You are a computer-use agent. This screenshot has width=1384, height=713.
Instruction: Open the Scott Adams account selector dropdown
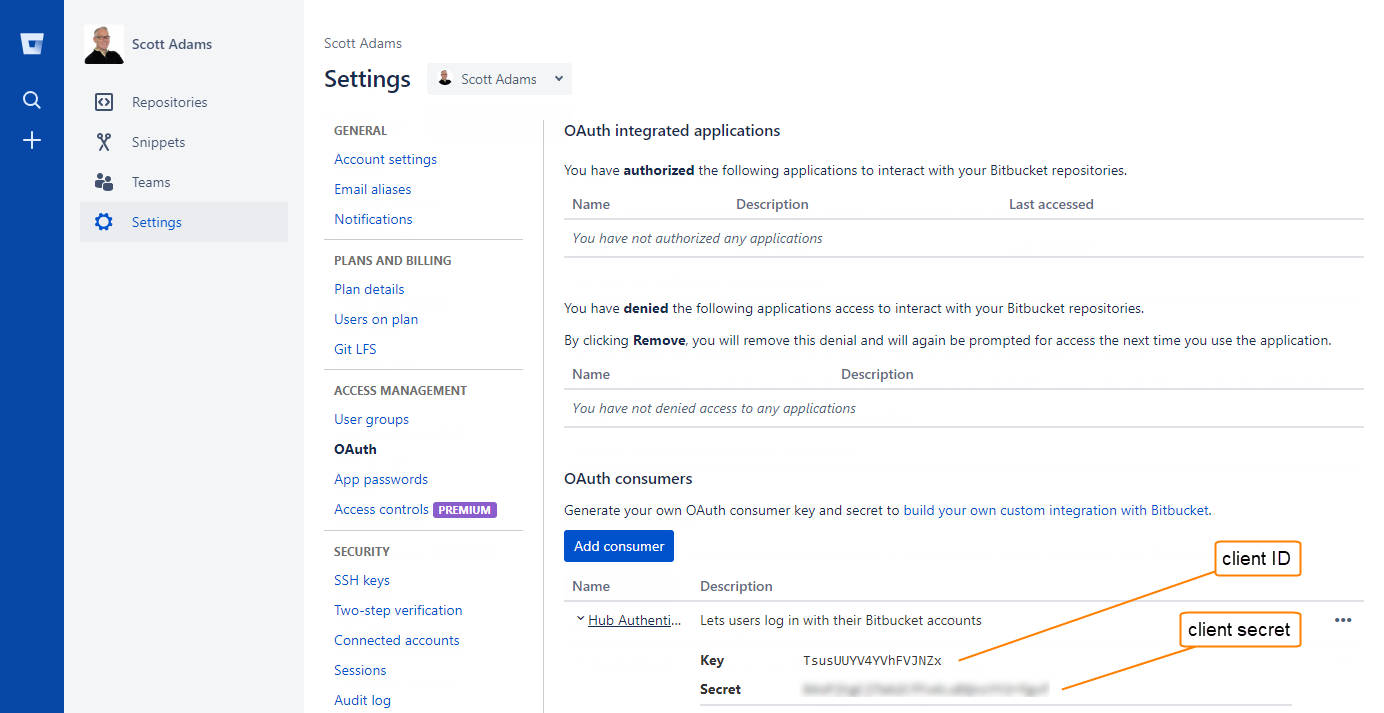coord(499,78)
